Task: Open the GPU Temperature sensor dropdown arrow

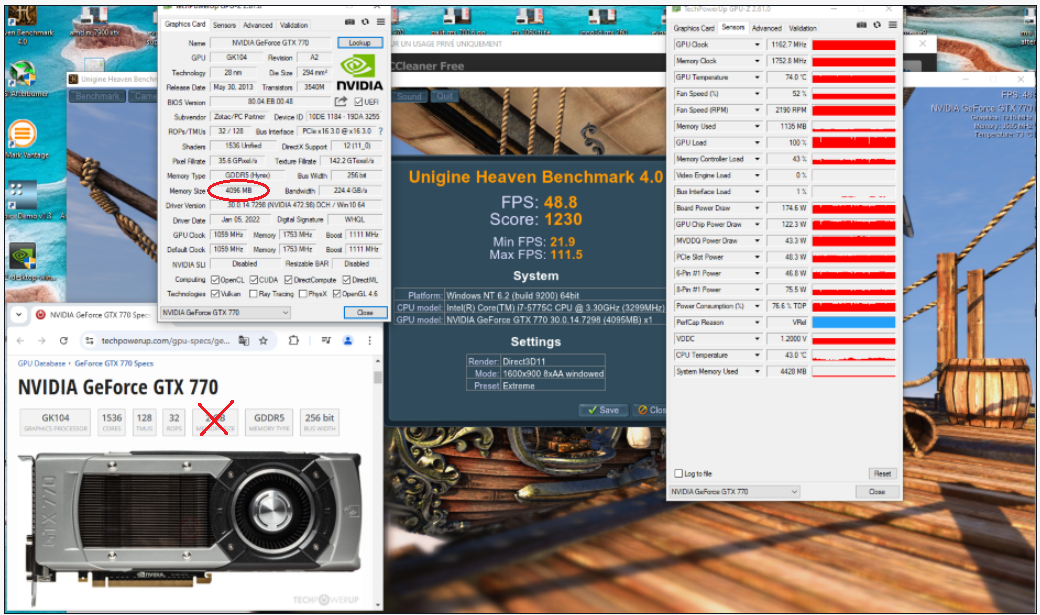Action: pyautogui.click(x=757, y=78)
